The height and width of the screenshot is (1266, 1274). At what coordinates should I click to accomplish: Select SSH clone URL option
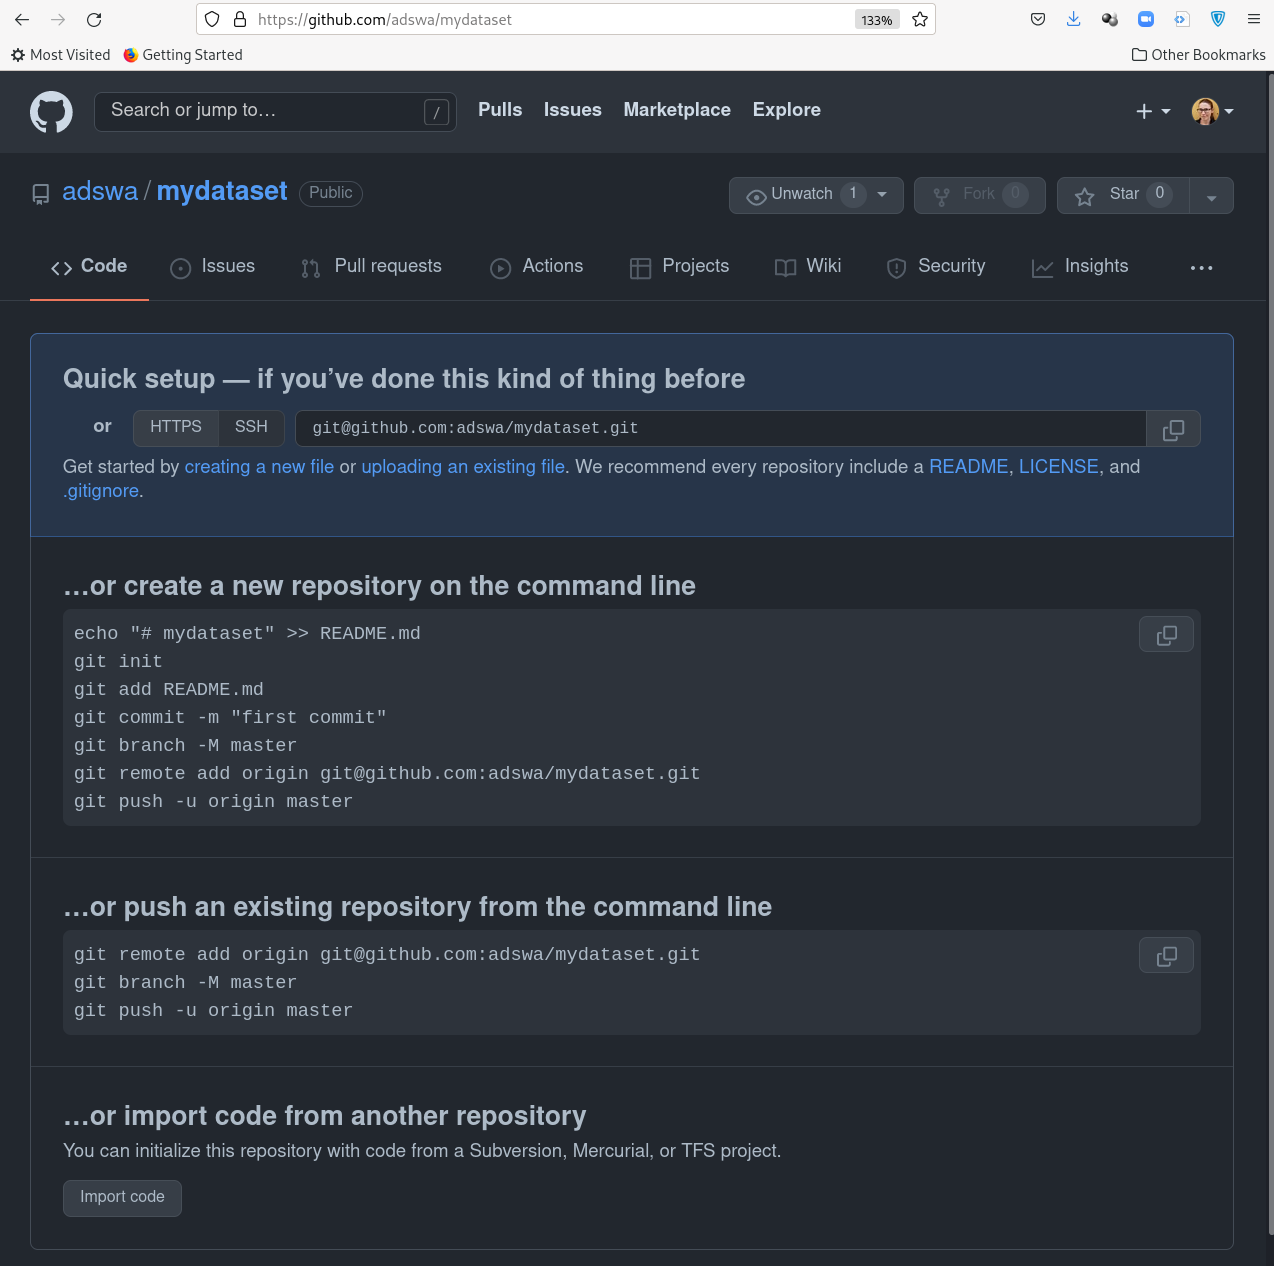pyautogui.click(x=251, y=427)
